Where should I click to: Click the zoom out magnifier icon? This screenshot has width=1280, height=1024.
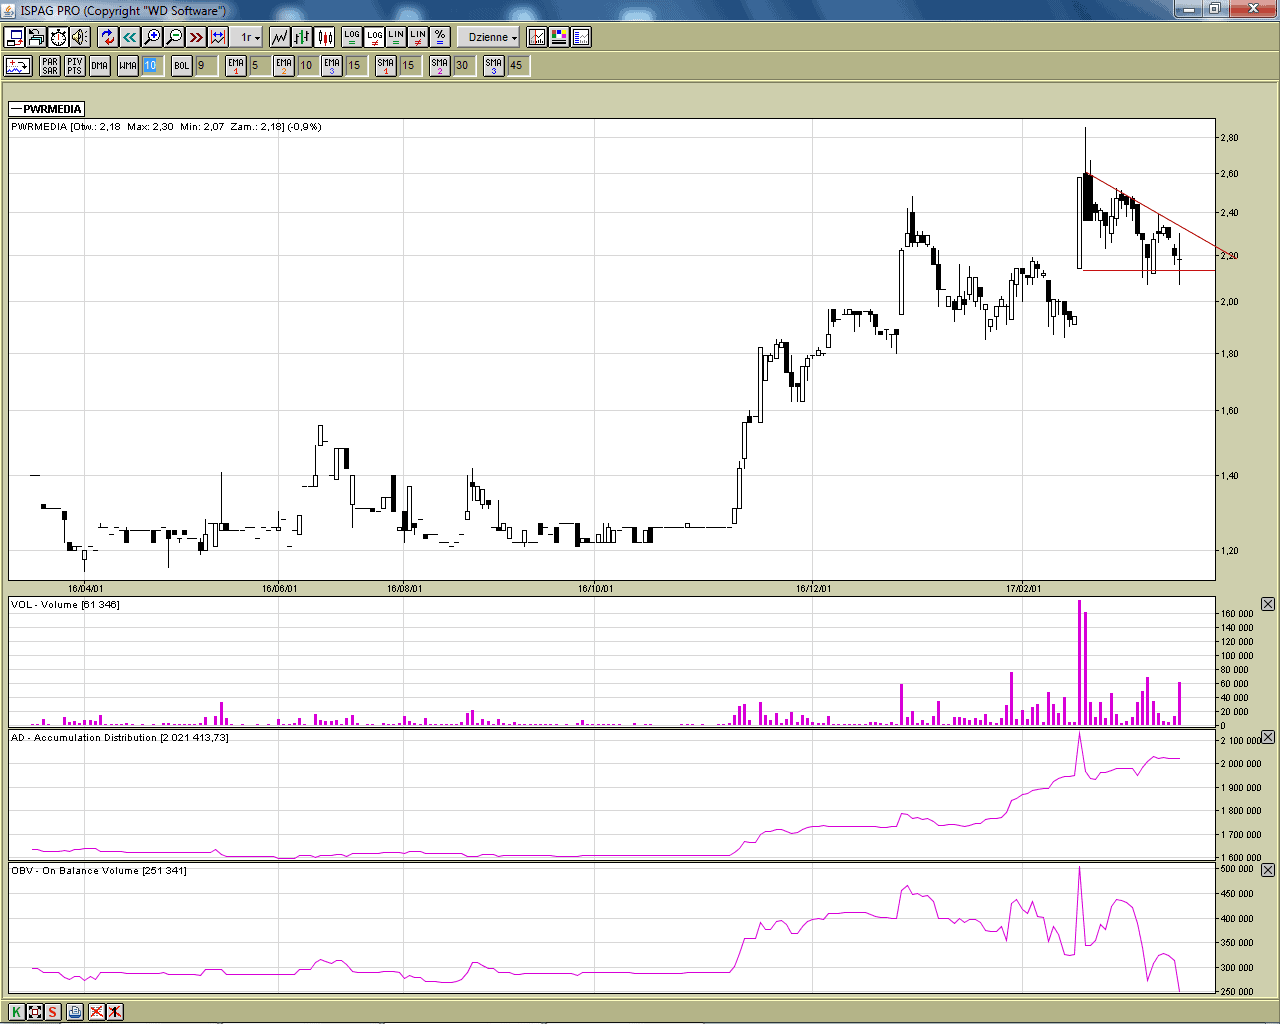point(174,37)
